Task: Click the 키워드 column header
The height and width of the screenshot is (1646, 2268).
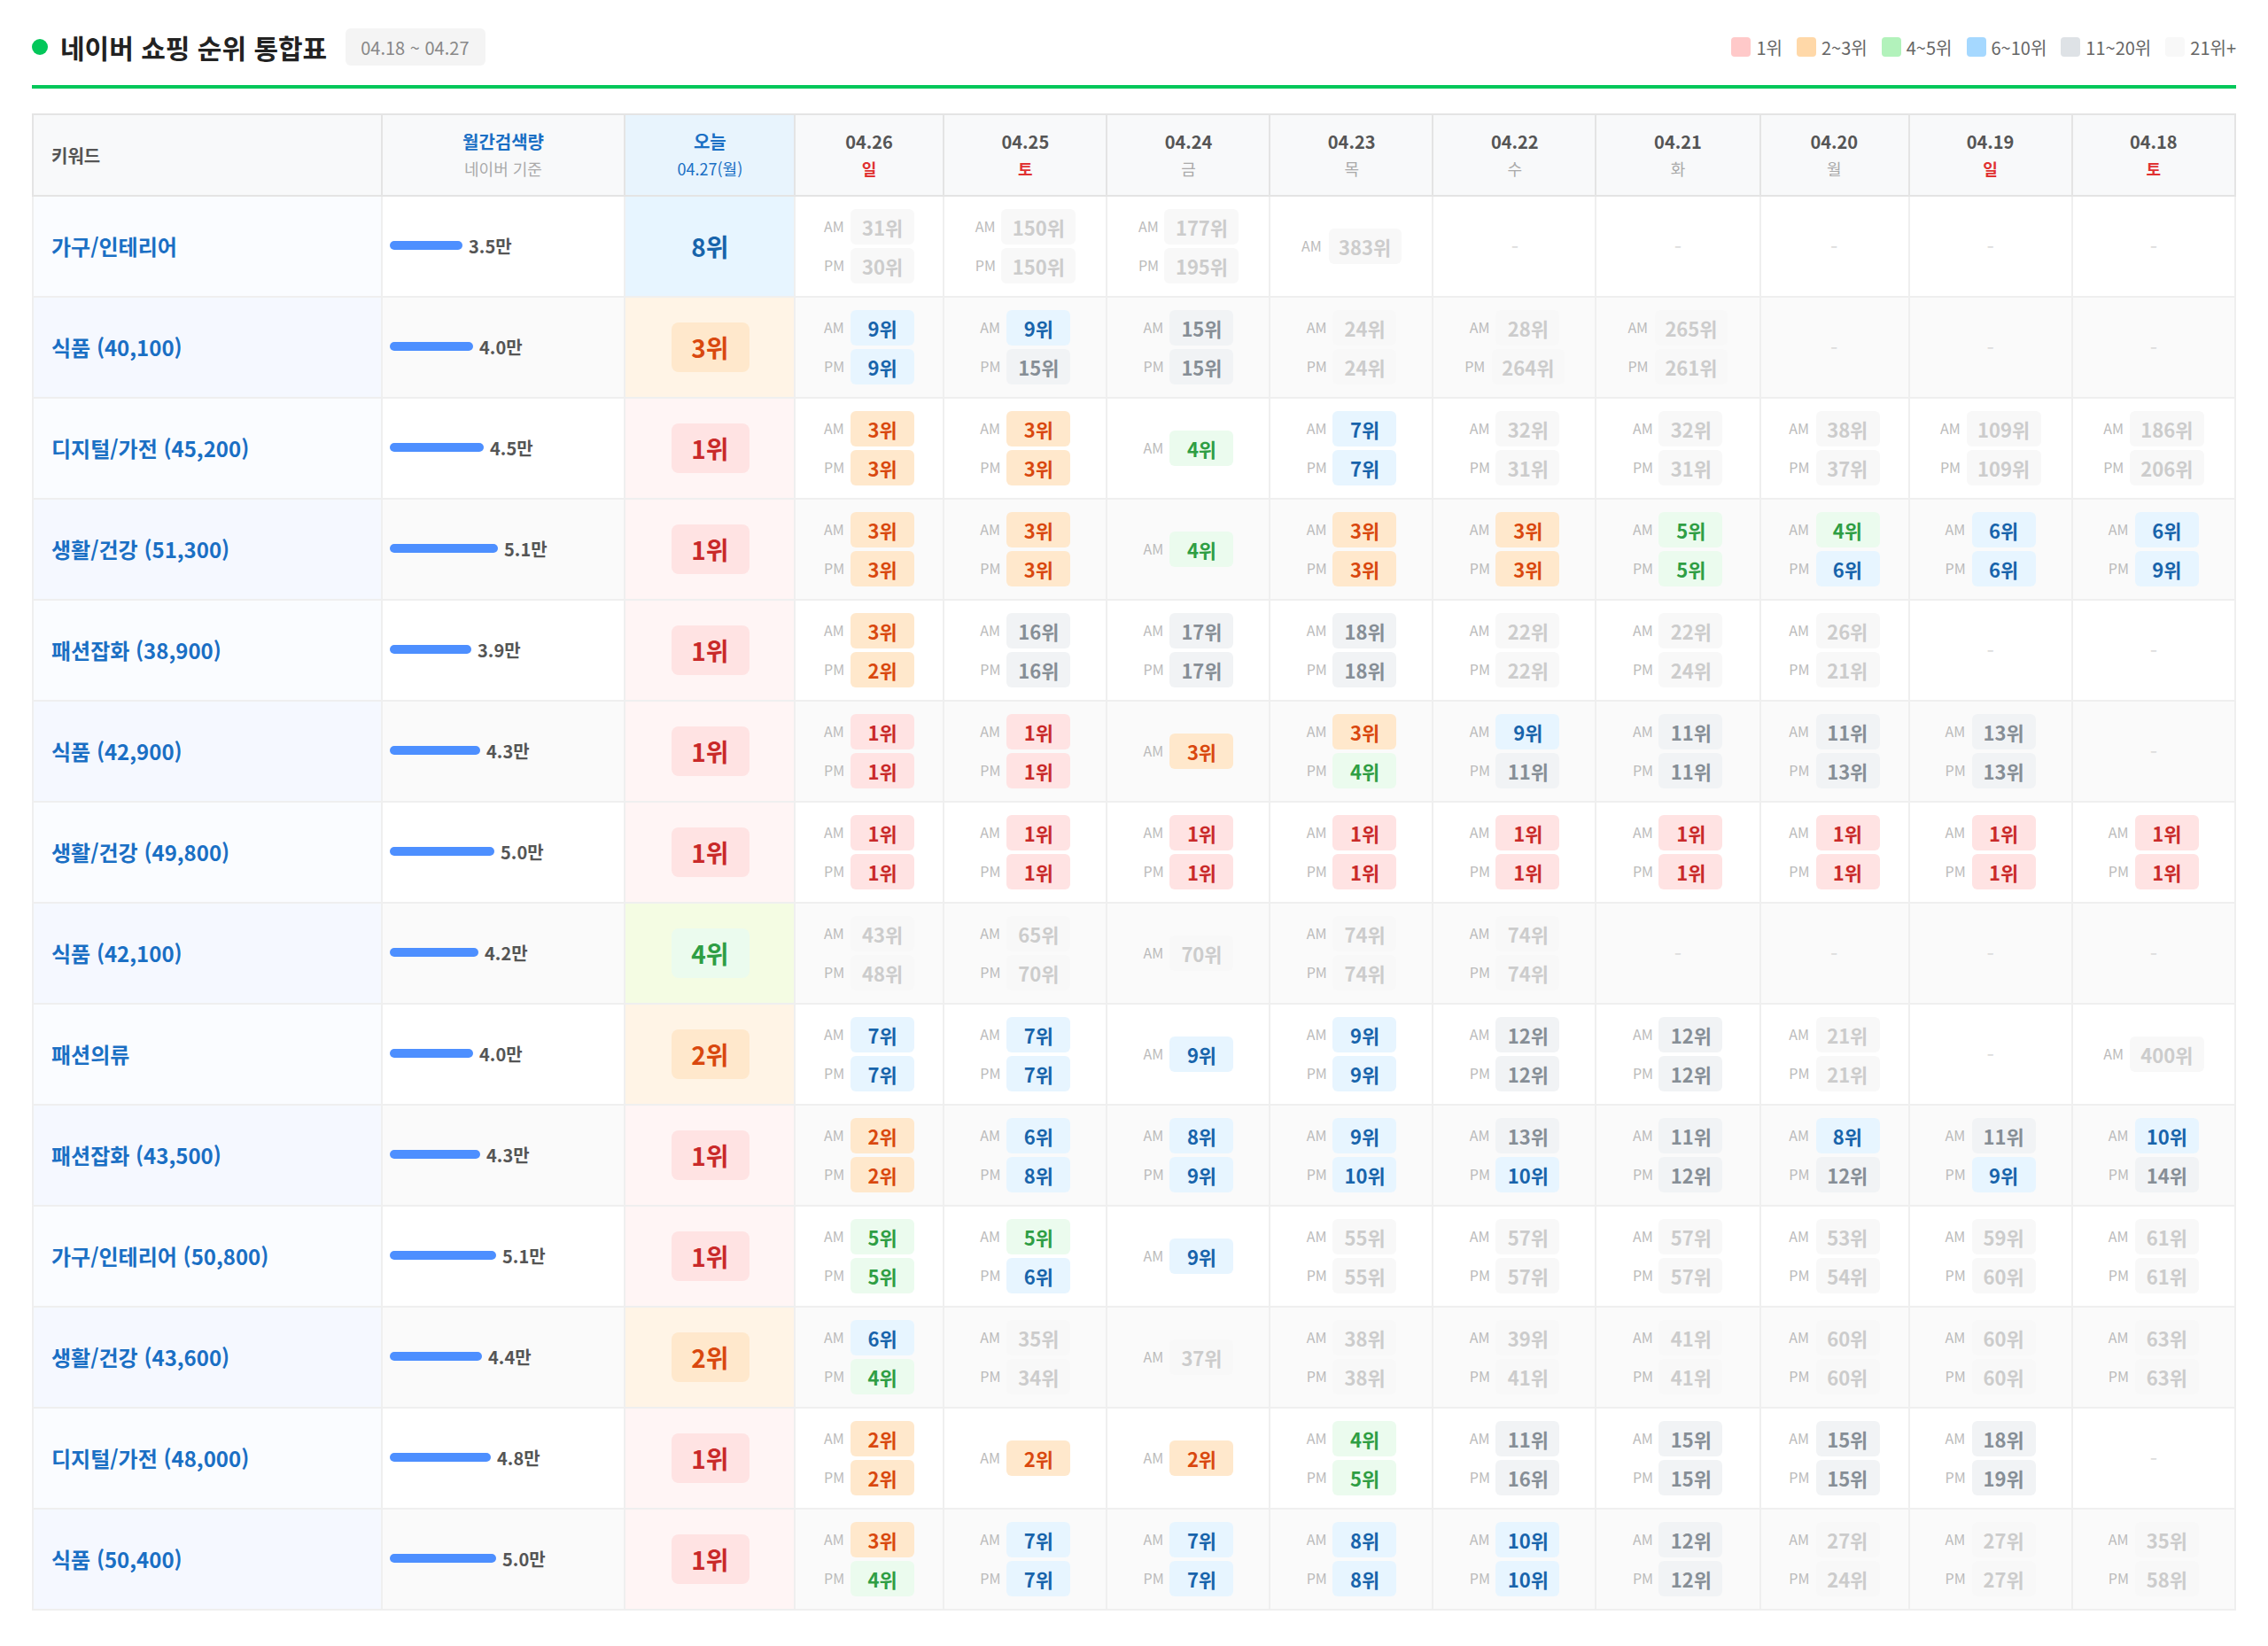Action: (76, 156)
